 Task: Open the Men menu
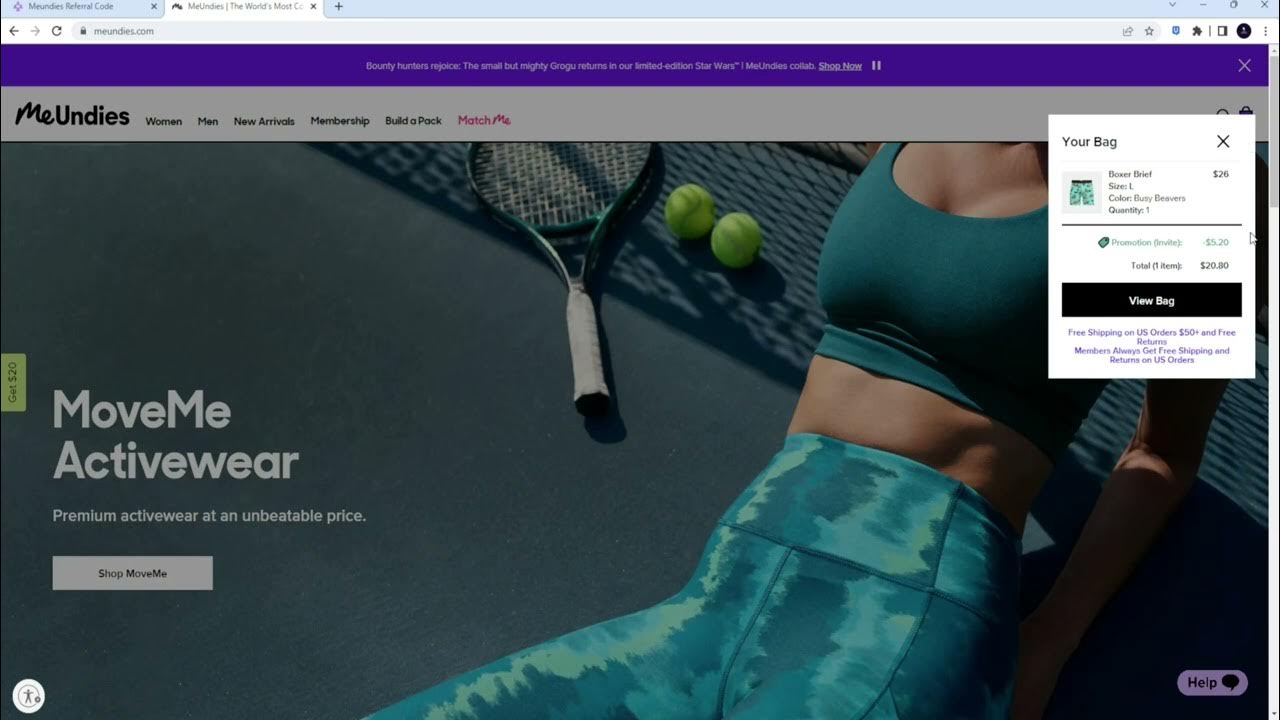208,121
